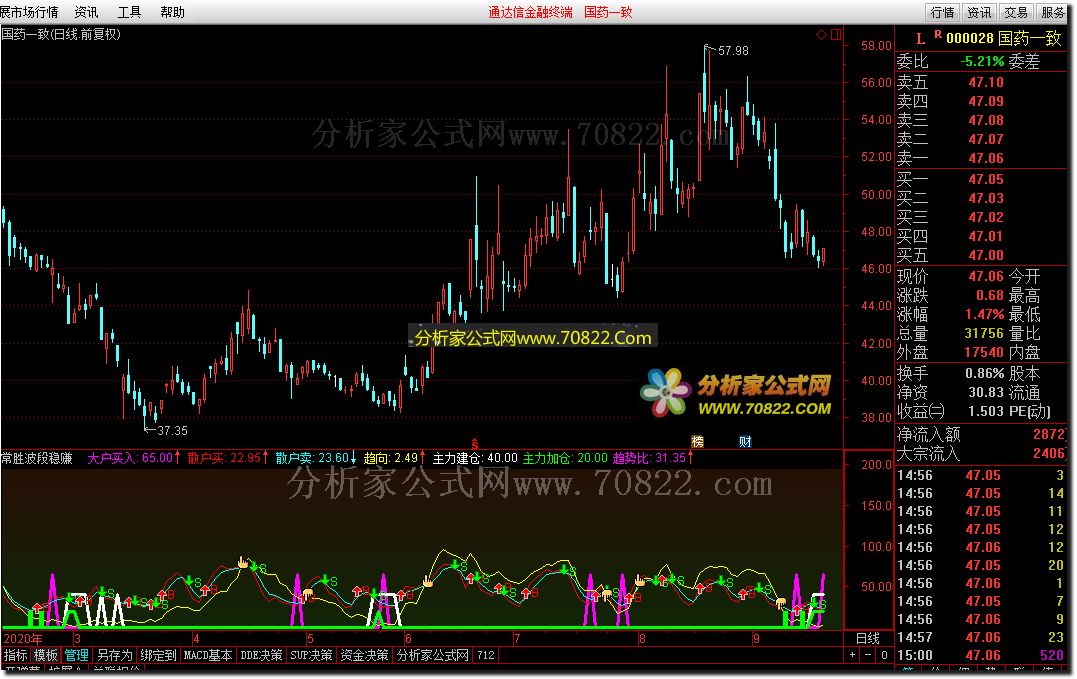The image size is (1077, 679).
Task: Select the 资金决策 indicator tab
Action: (x=364, y=655)
